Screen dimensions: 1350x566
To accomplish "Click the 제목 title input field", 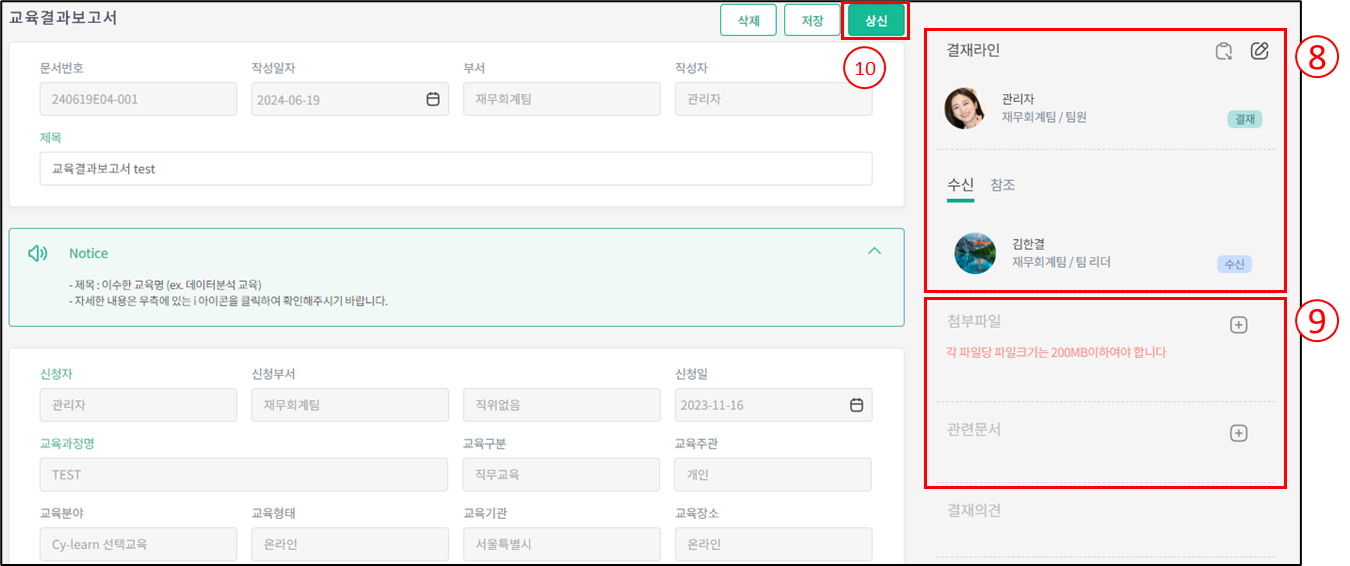I will (456, 169).
